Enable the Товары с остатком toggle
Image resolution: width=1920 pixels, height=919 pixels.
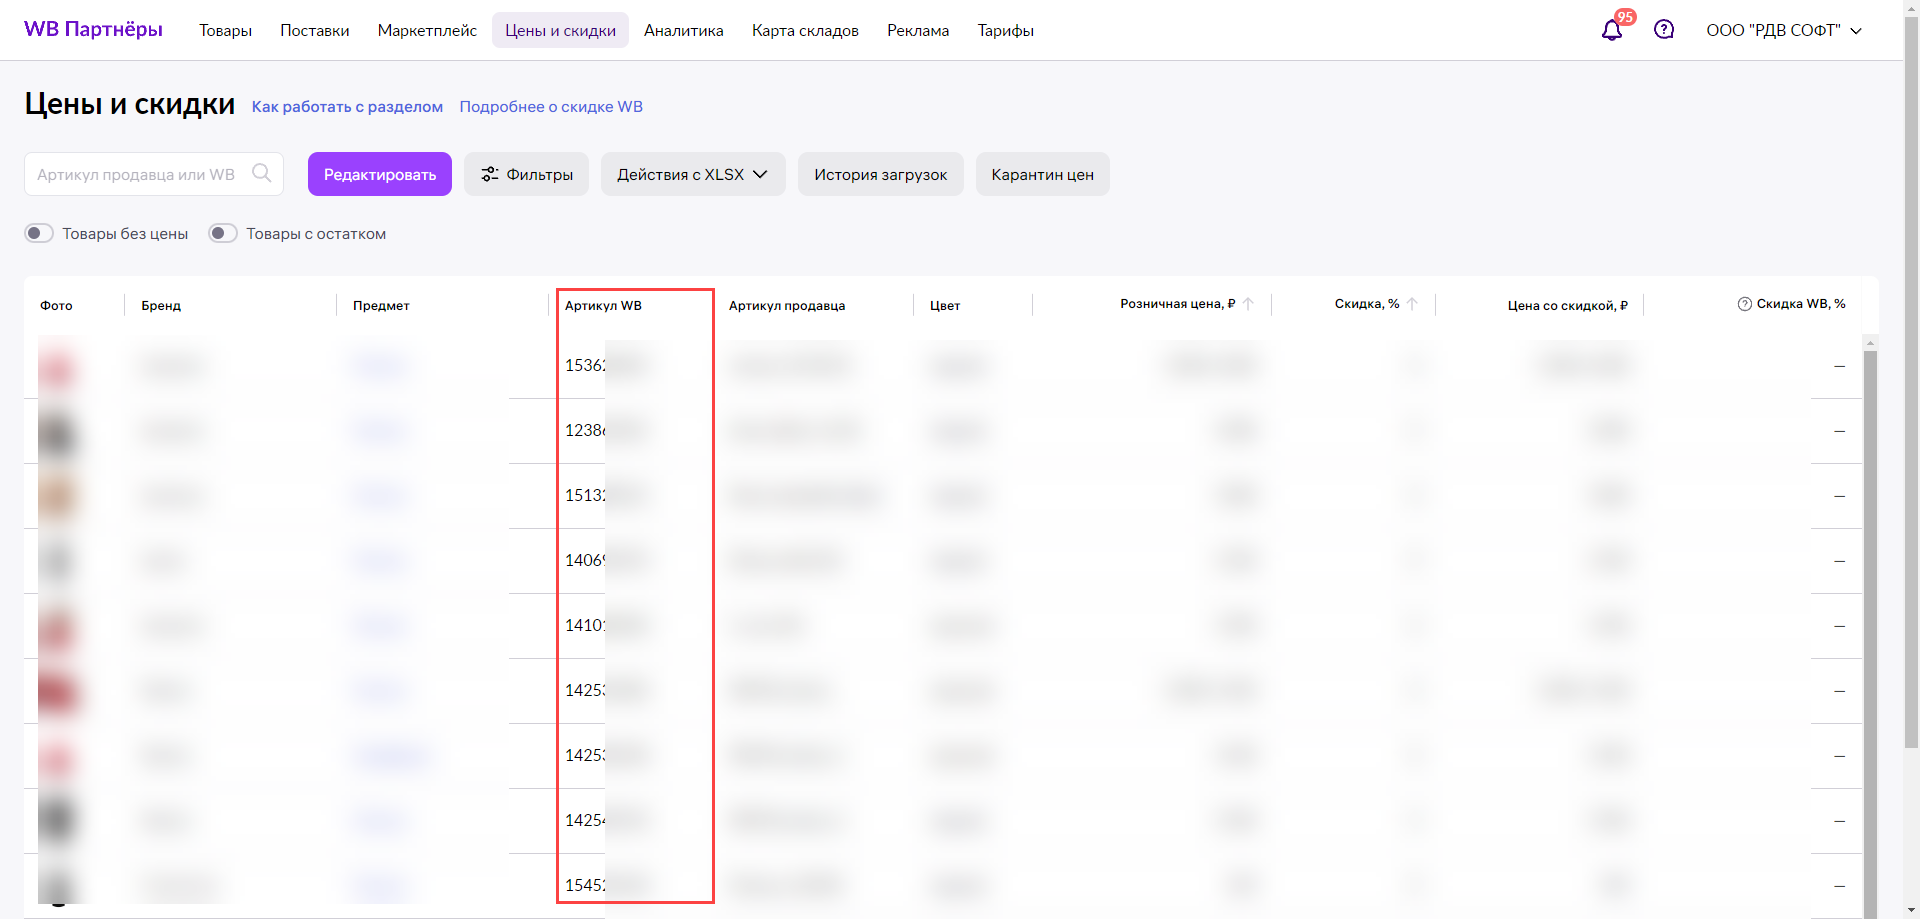click(x=223, y=233)
